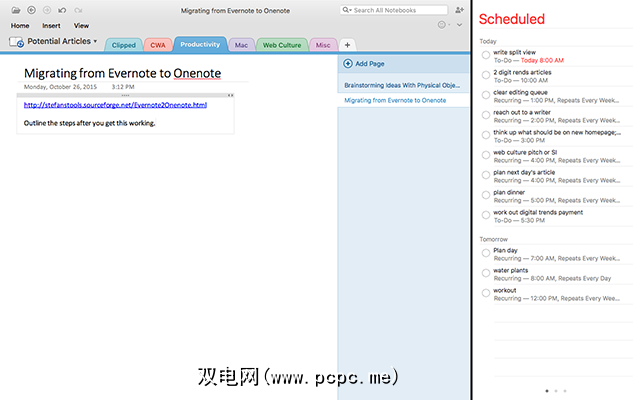This screenshot has width=640, height=400.
Task: Open 'write split view' reminder text
Action: 514,52
